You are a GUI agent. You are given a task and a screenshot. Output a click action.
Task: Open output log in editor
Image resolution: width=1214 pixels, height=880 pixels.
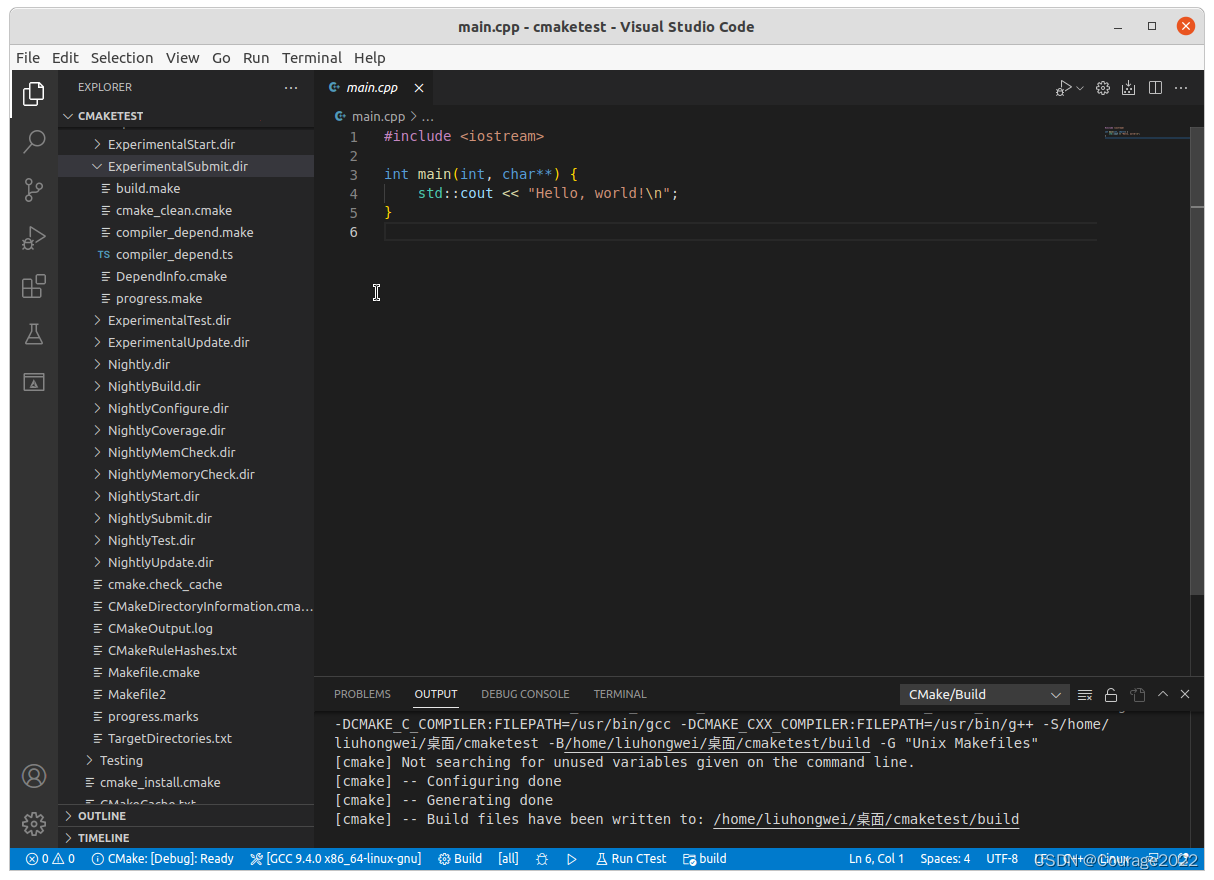1137,695
